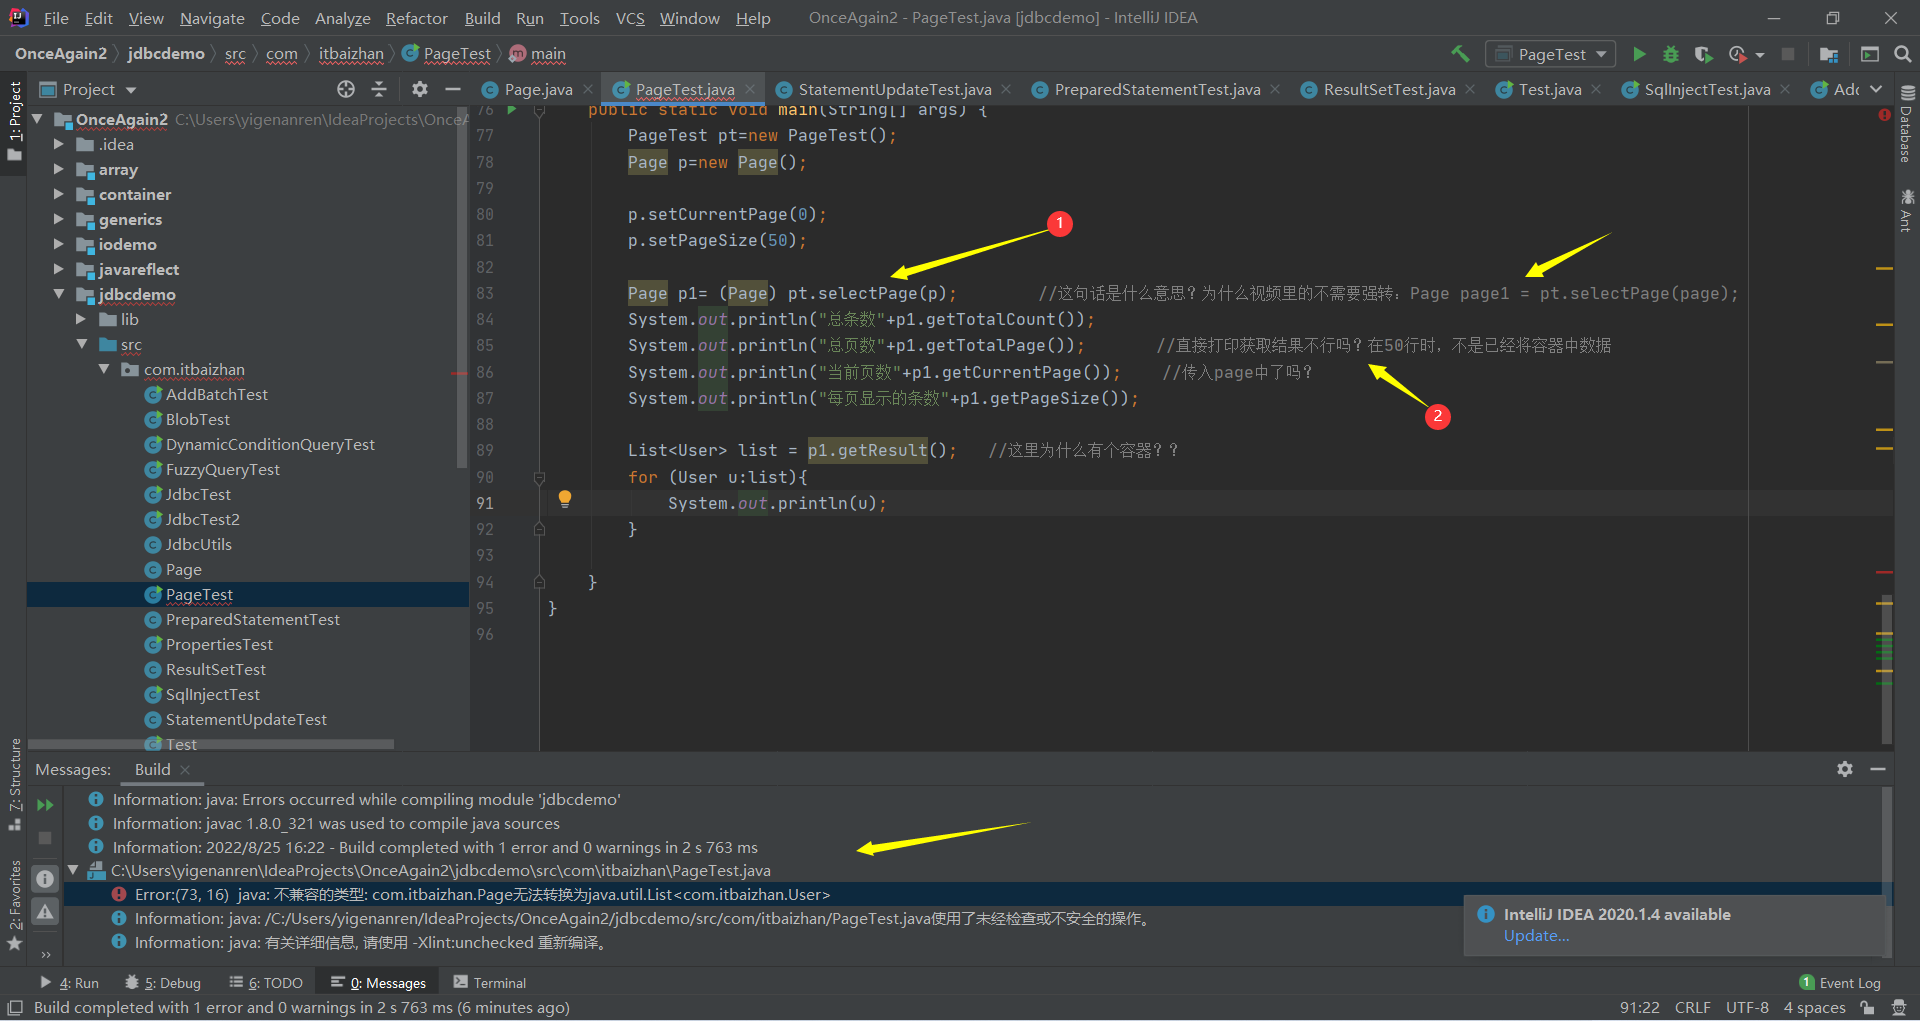Click the itbaizhan breadcrumb
Screen dimensions: 1920x1021
[351, 54]
